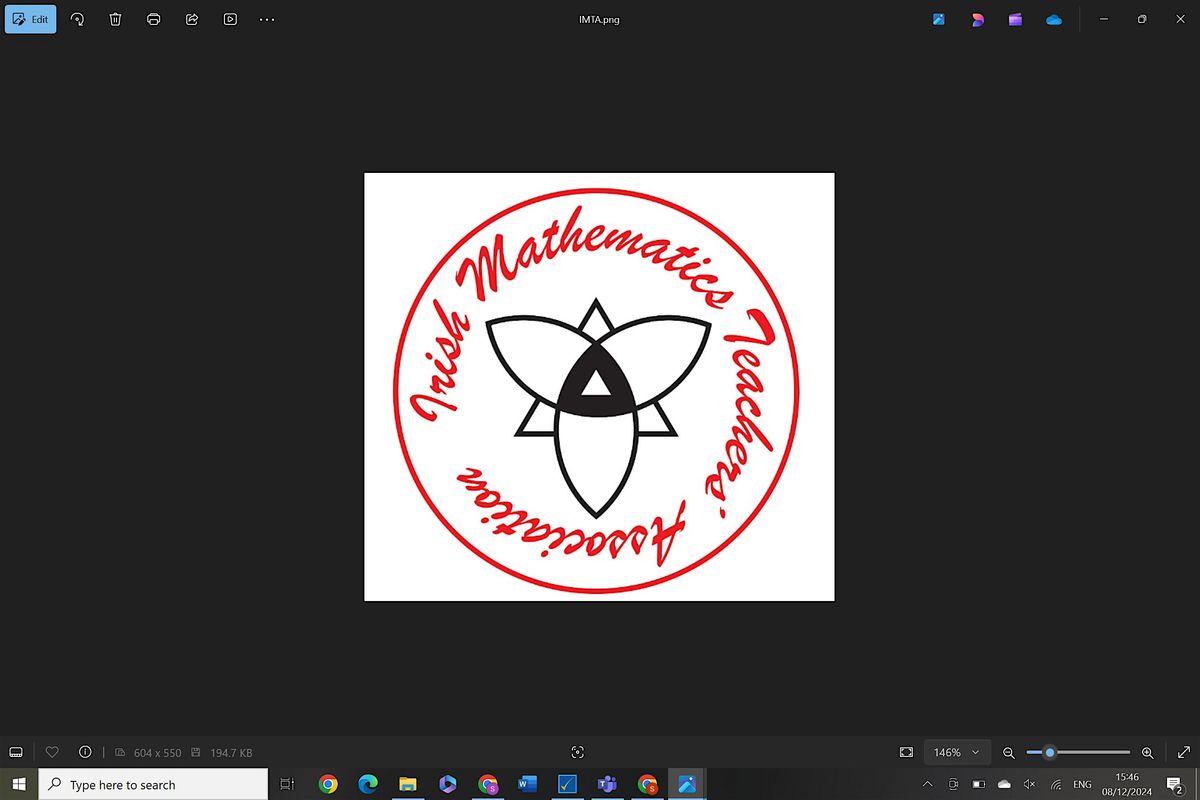This screenshot has width=1200, height=800.
Task: Toggle the filmstrip view at bottom left
Action: click(16, 752)
